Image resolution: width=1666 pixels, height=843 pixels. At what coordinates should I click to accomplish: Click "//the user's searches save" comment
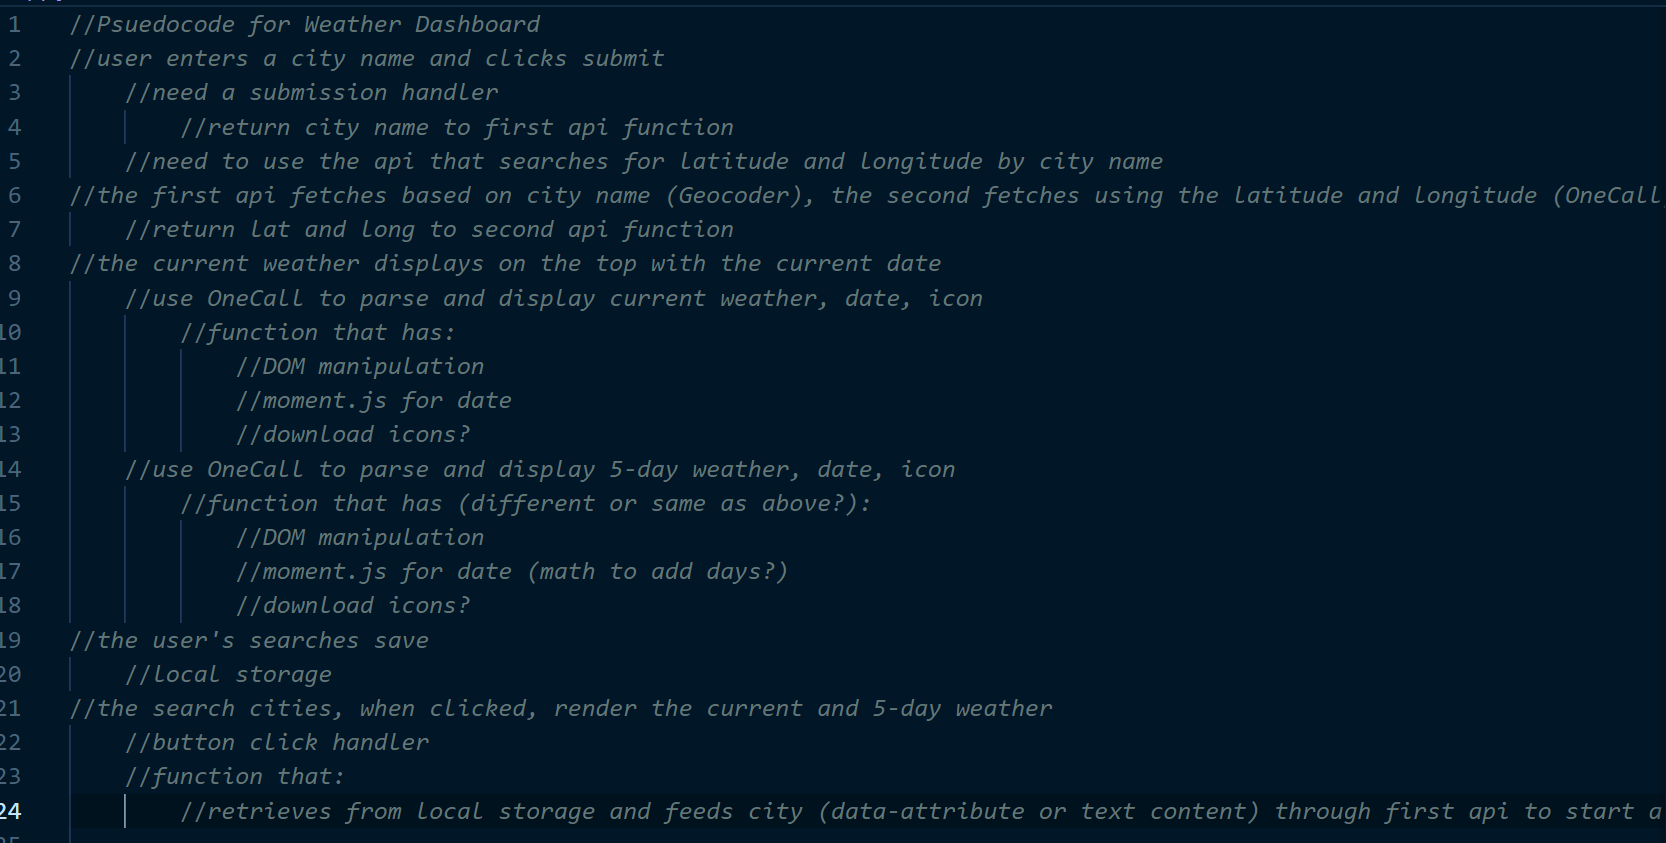pyautogui.click(x=249, y=640)
